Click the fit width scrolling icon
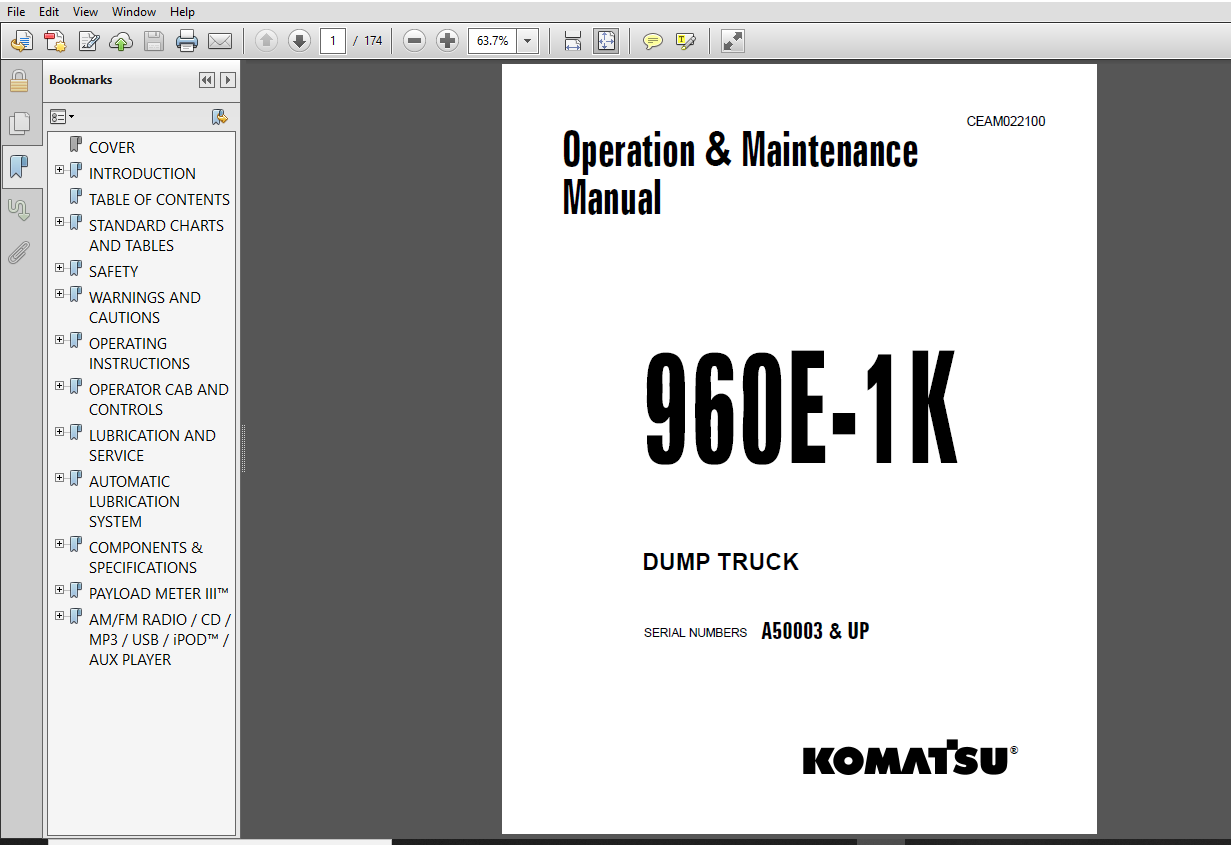This screenshot has width=1231, height=845. [573, 41]
